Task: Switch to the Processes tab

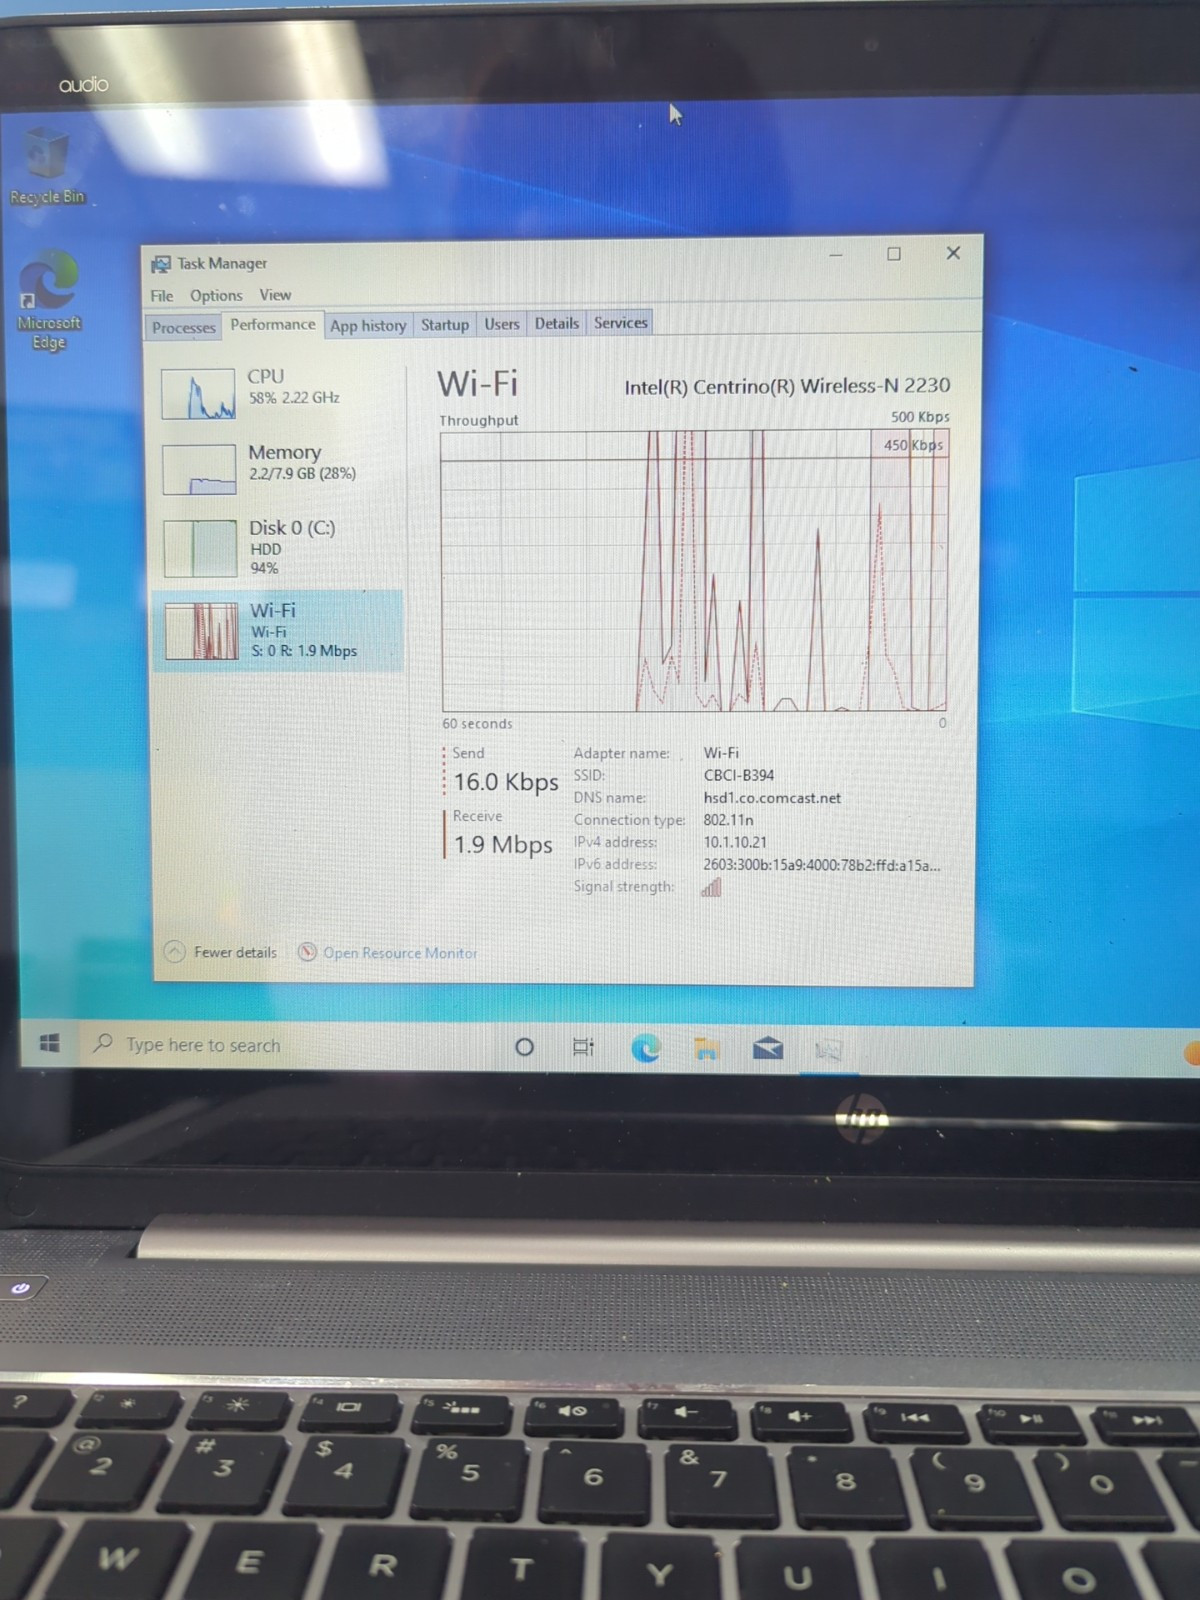Action: click(184, 327)
